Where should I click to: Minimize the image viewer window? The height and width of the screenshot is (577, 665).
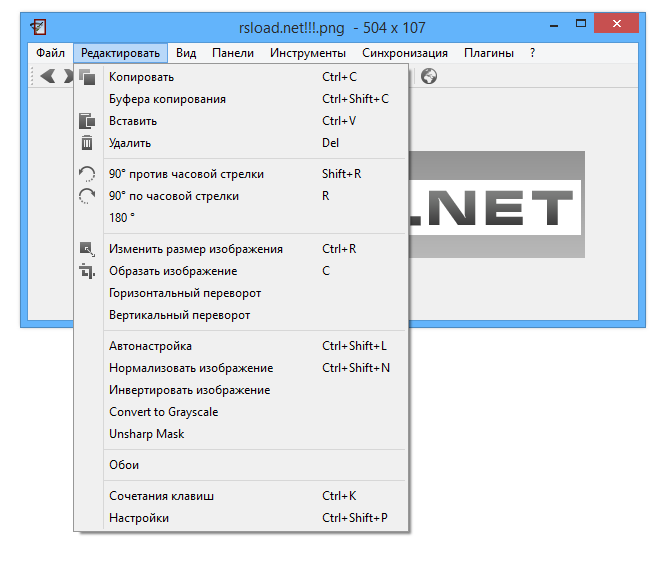coord(553,24)
